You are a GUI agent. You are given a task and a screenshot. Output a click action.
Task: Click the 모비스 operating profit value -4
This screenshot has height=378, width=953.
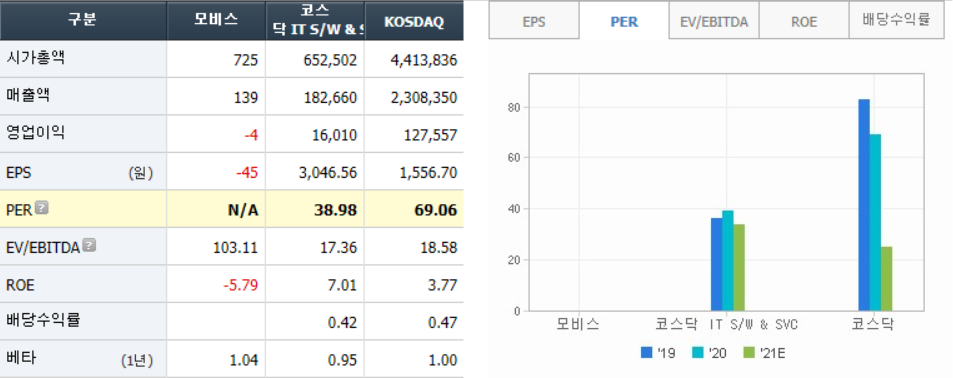pos(251,136)
